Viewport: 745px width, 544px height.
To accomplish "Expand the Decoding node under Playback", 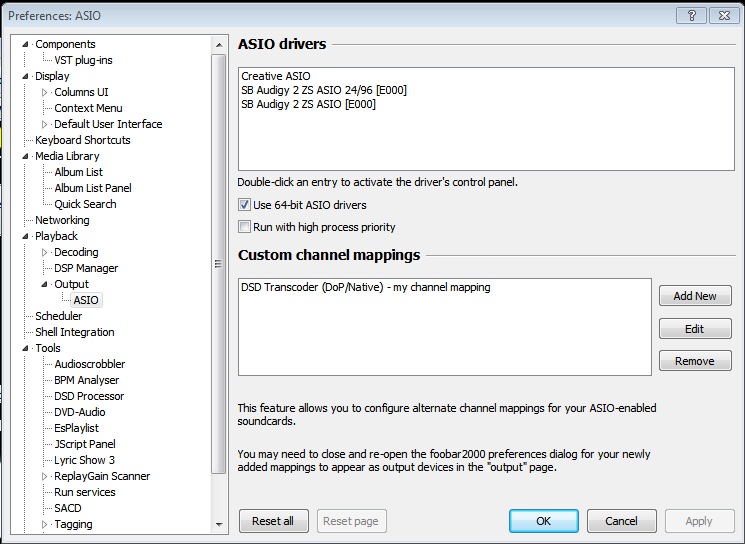I will click(x=45, y=252).
